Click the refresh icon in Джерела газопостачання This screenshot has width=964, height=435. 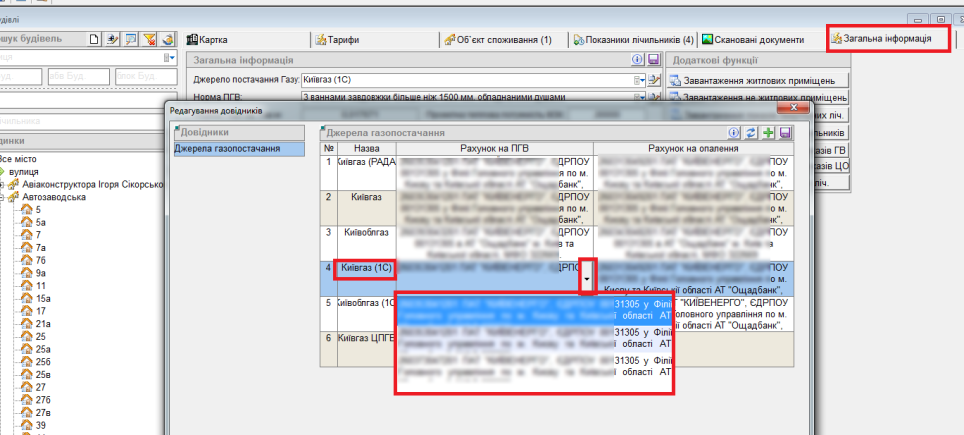(751, 132)
